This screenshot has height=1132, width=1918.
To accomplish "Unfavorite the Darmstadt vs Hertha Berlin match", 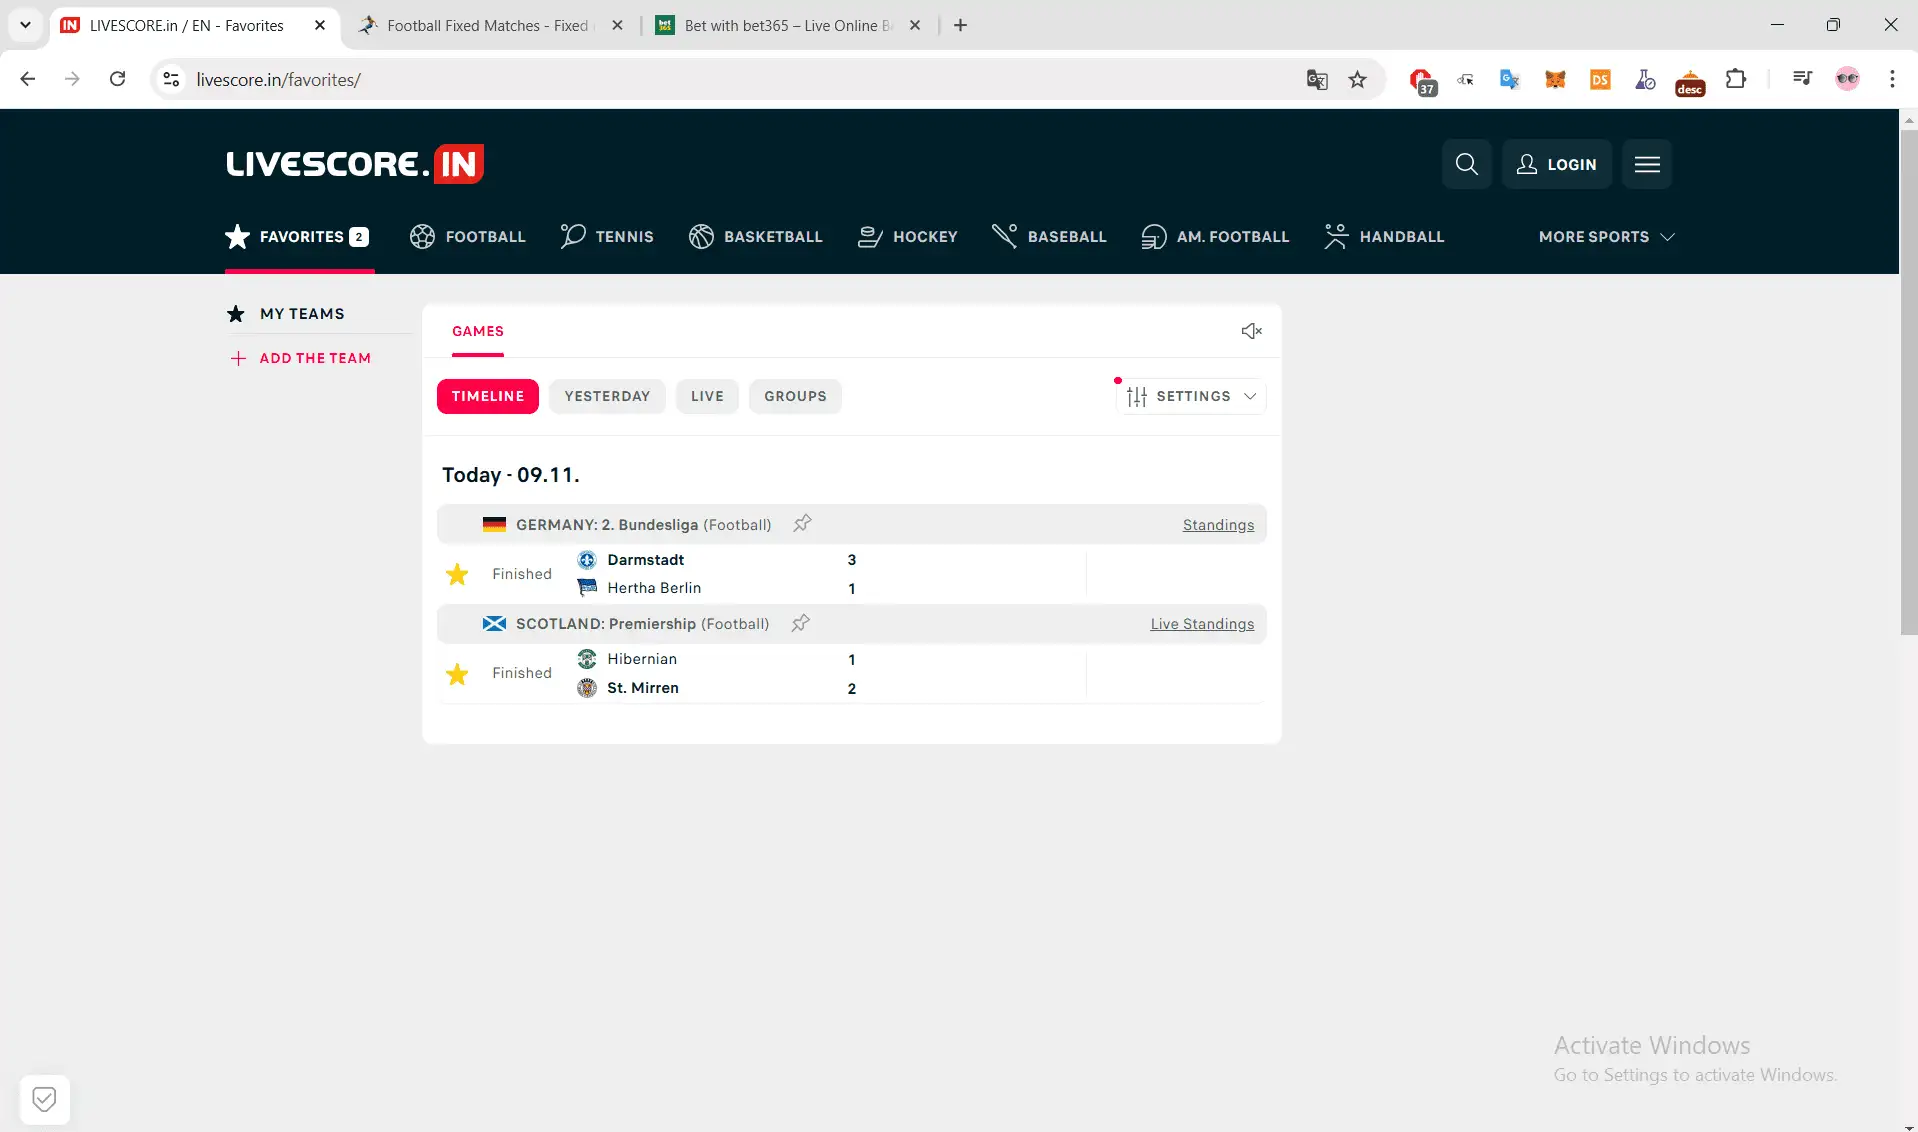I will (x=457, y=574).
